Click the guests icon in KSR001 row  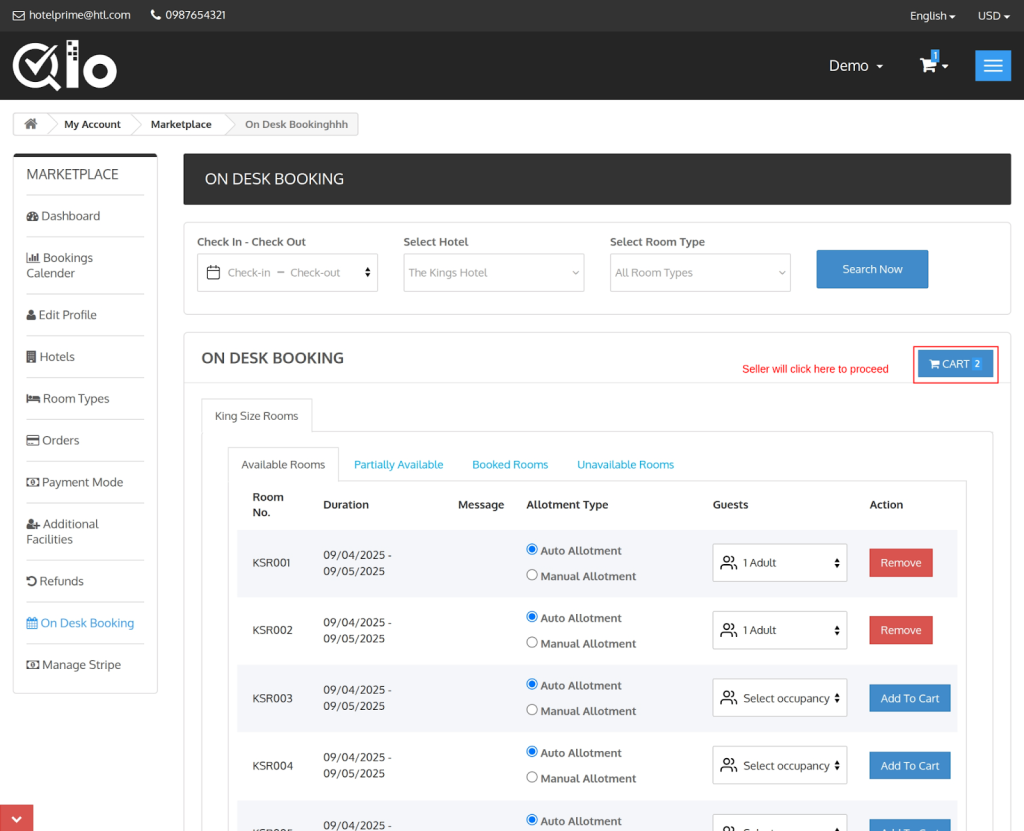[x=728, y=562]
